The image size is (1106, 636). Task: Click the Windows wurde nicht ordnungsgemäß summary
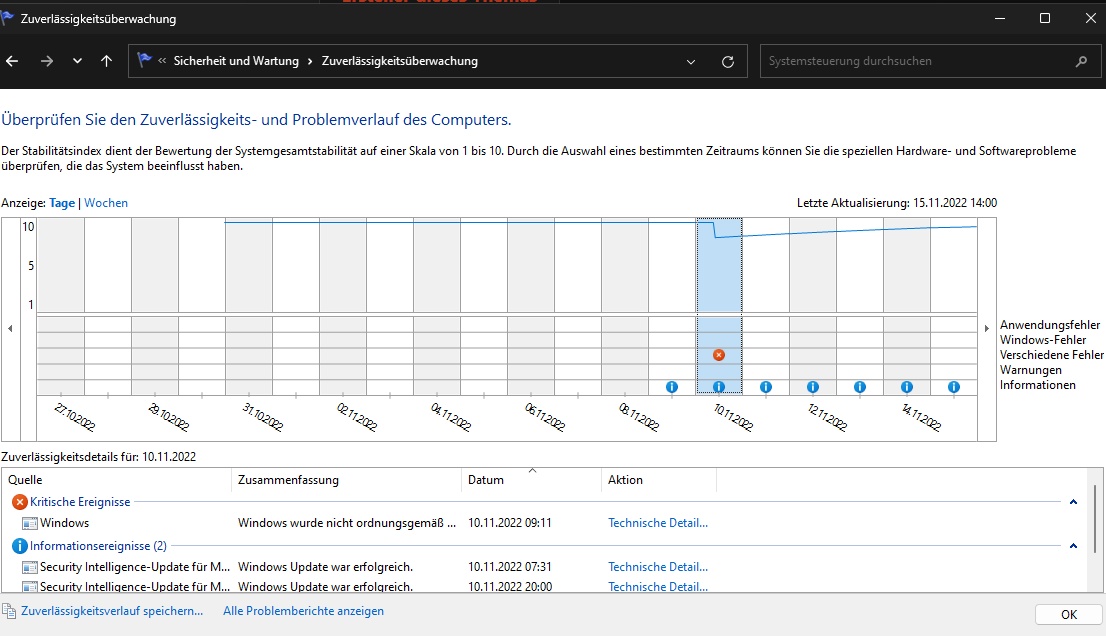(347, 523)
